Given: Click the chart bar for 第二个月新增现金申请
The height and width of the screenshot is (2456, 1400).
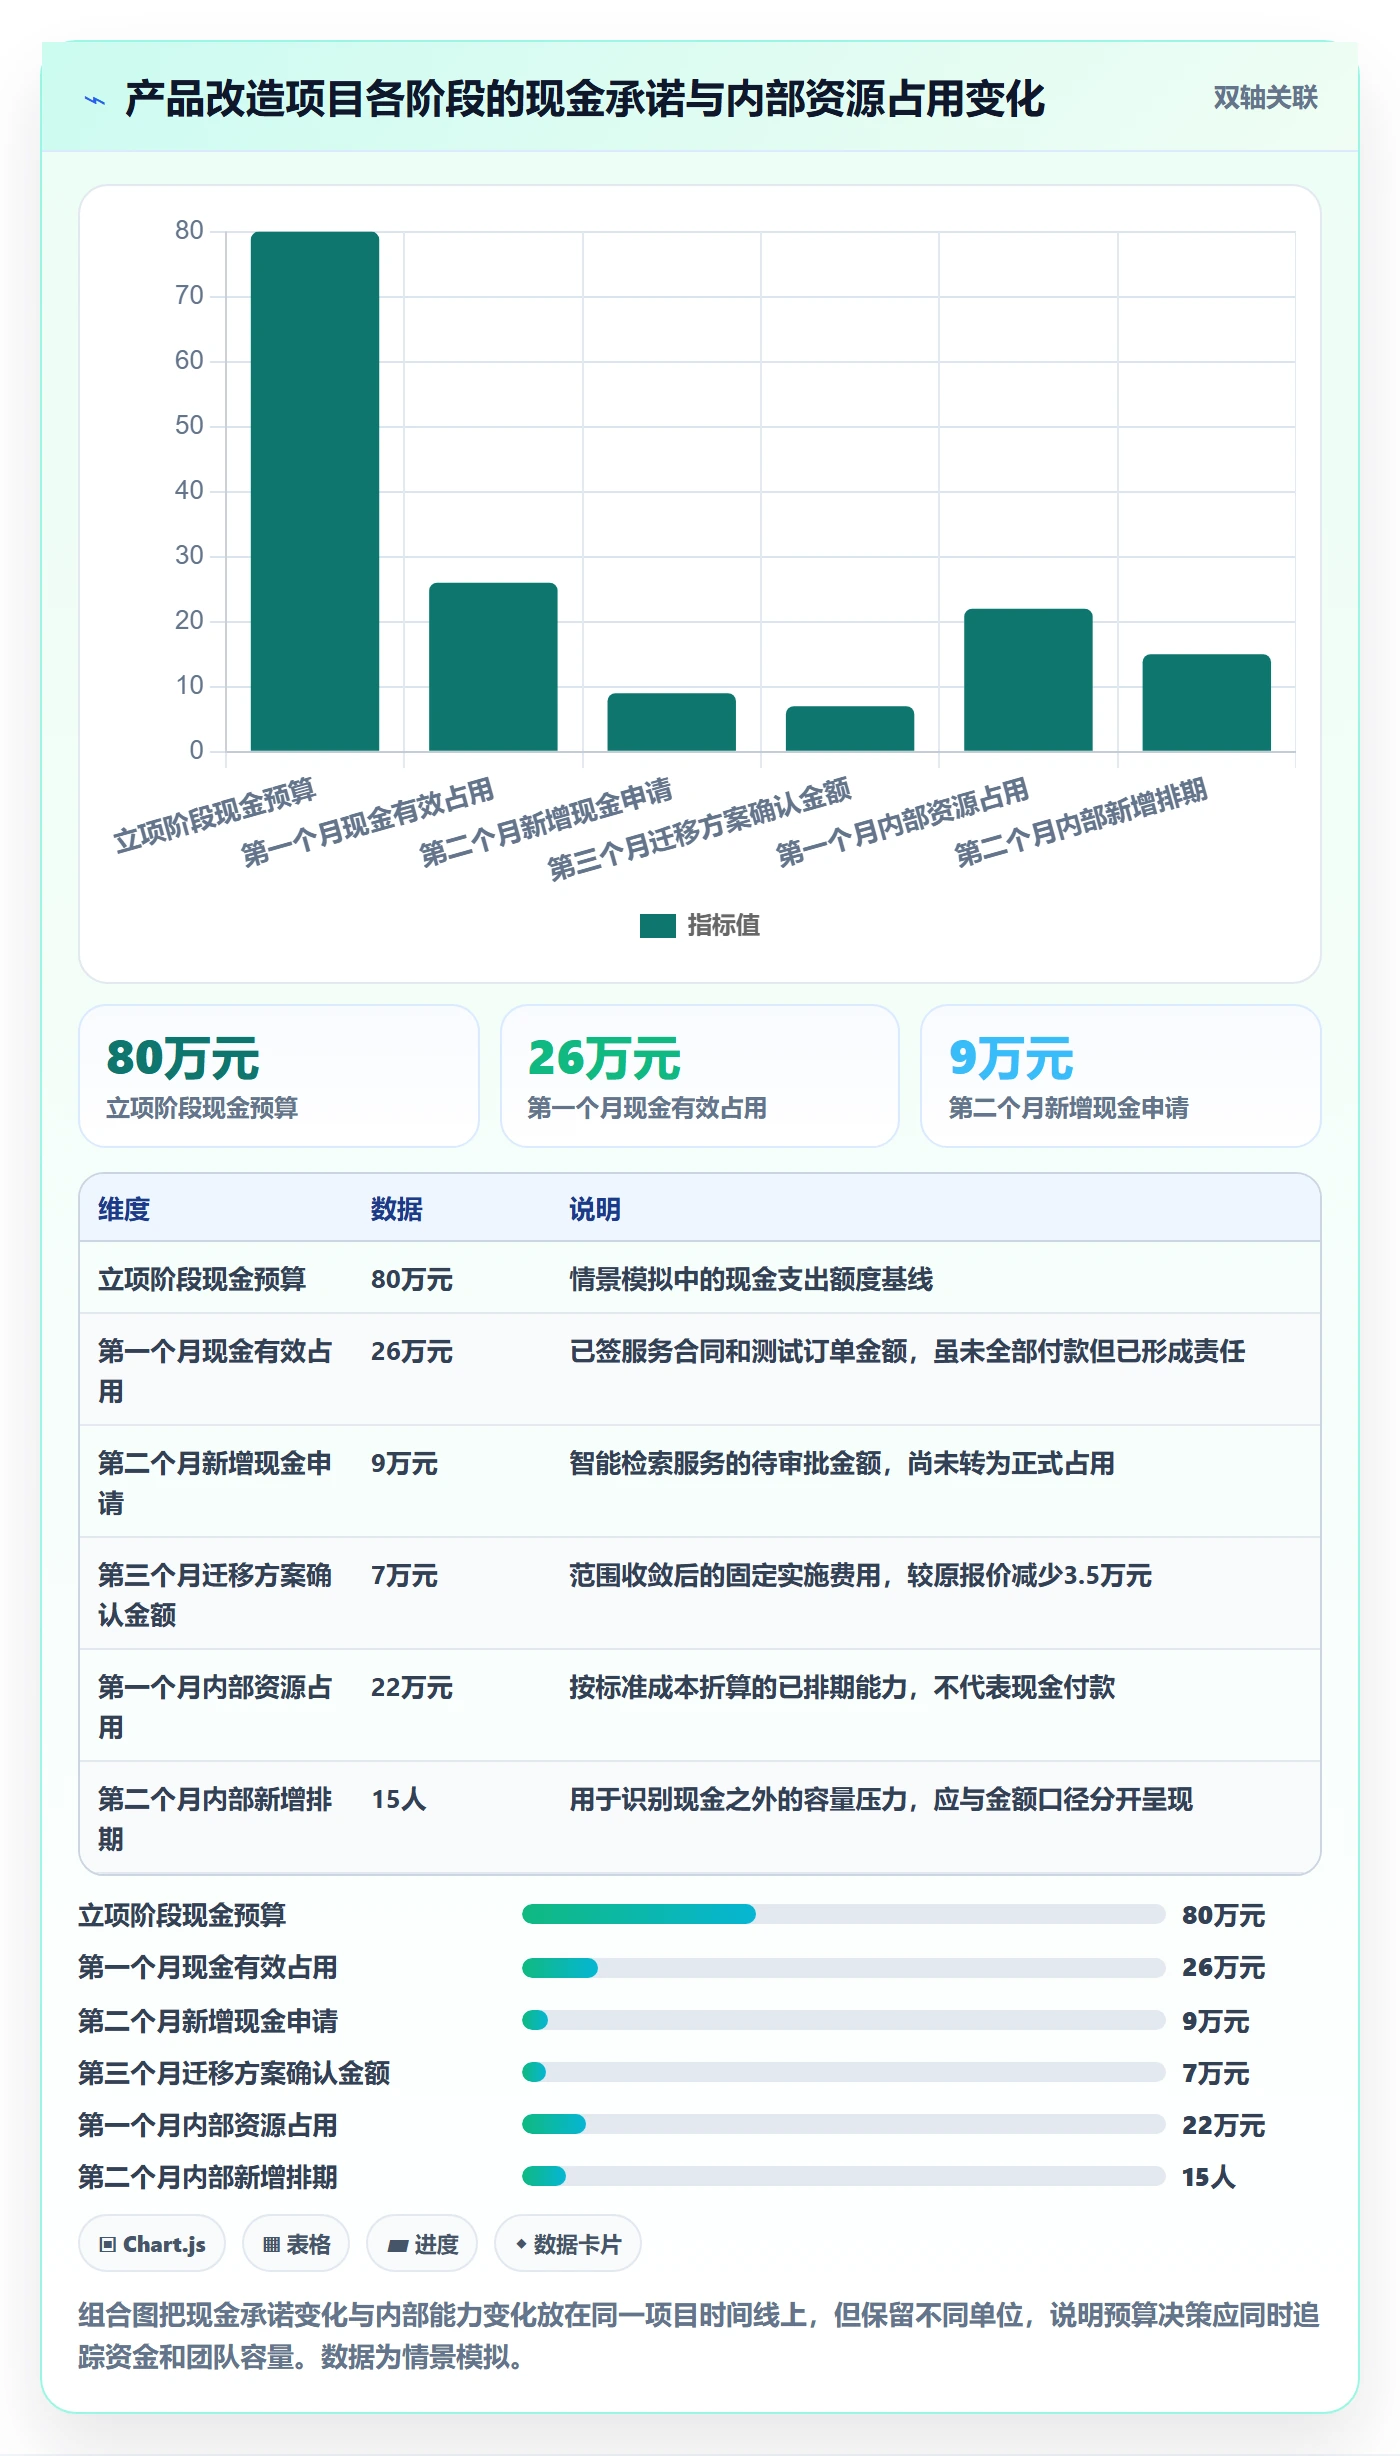Looking at the screenshot, I should point(671,722).
